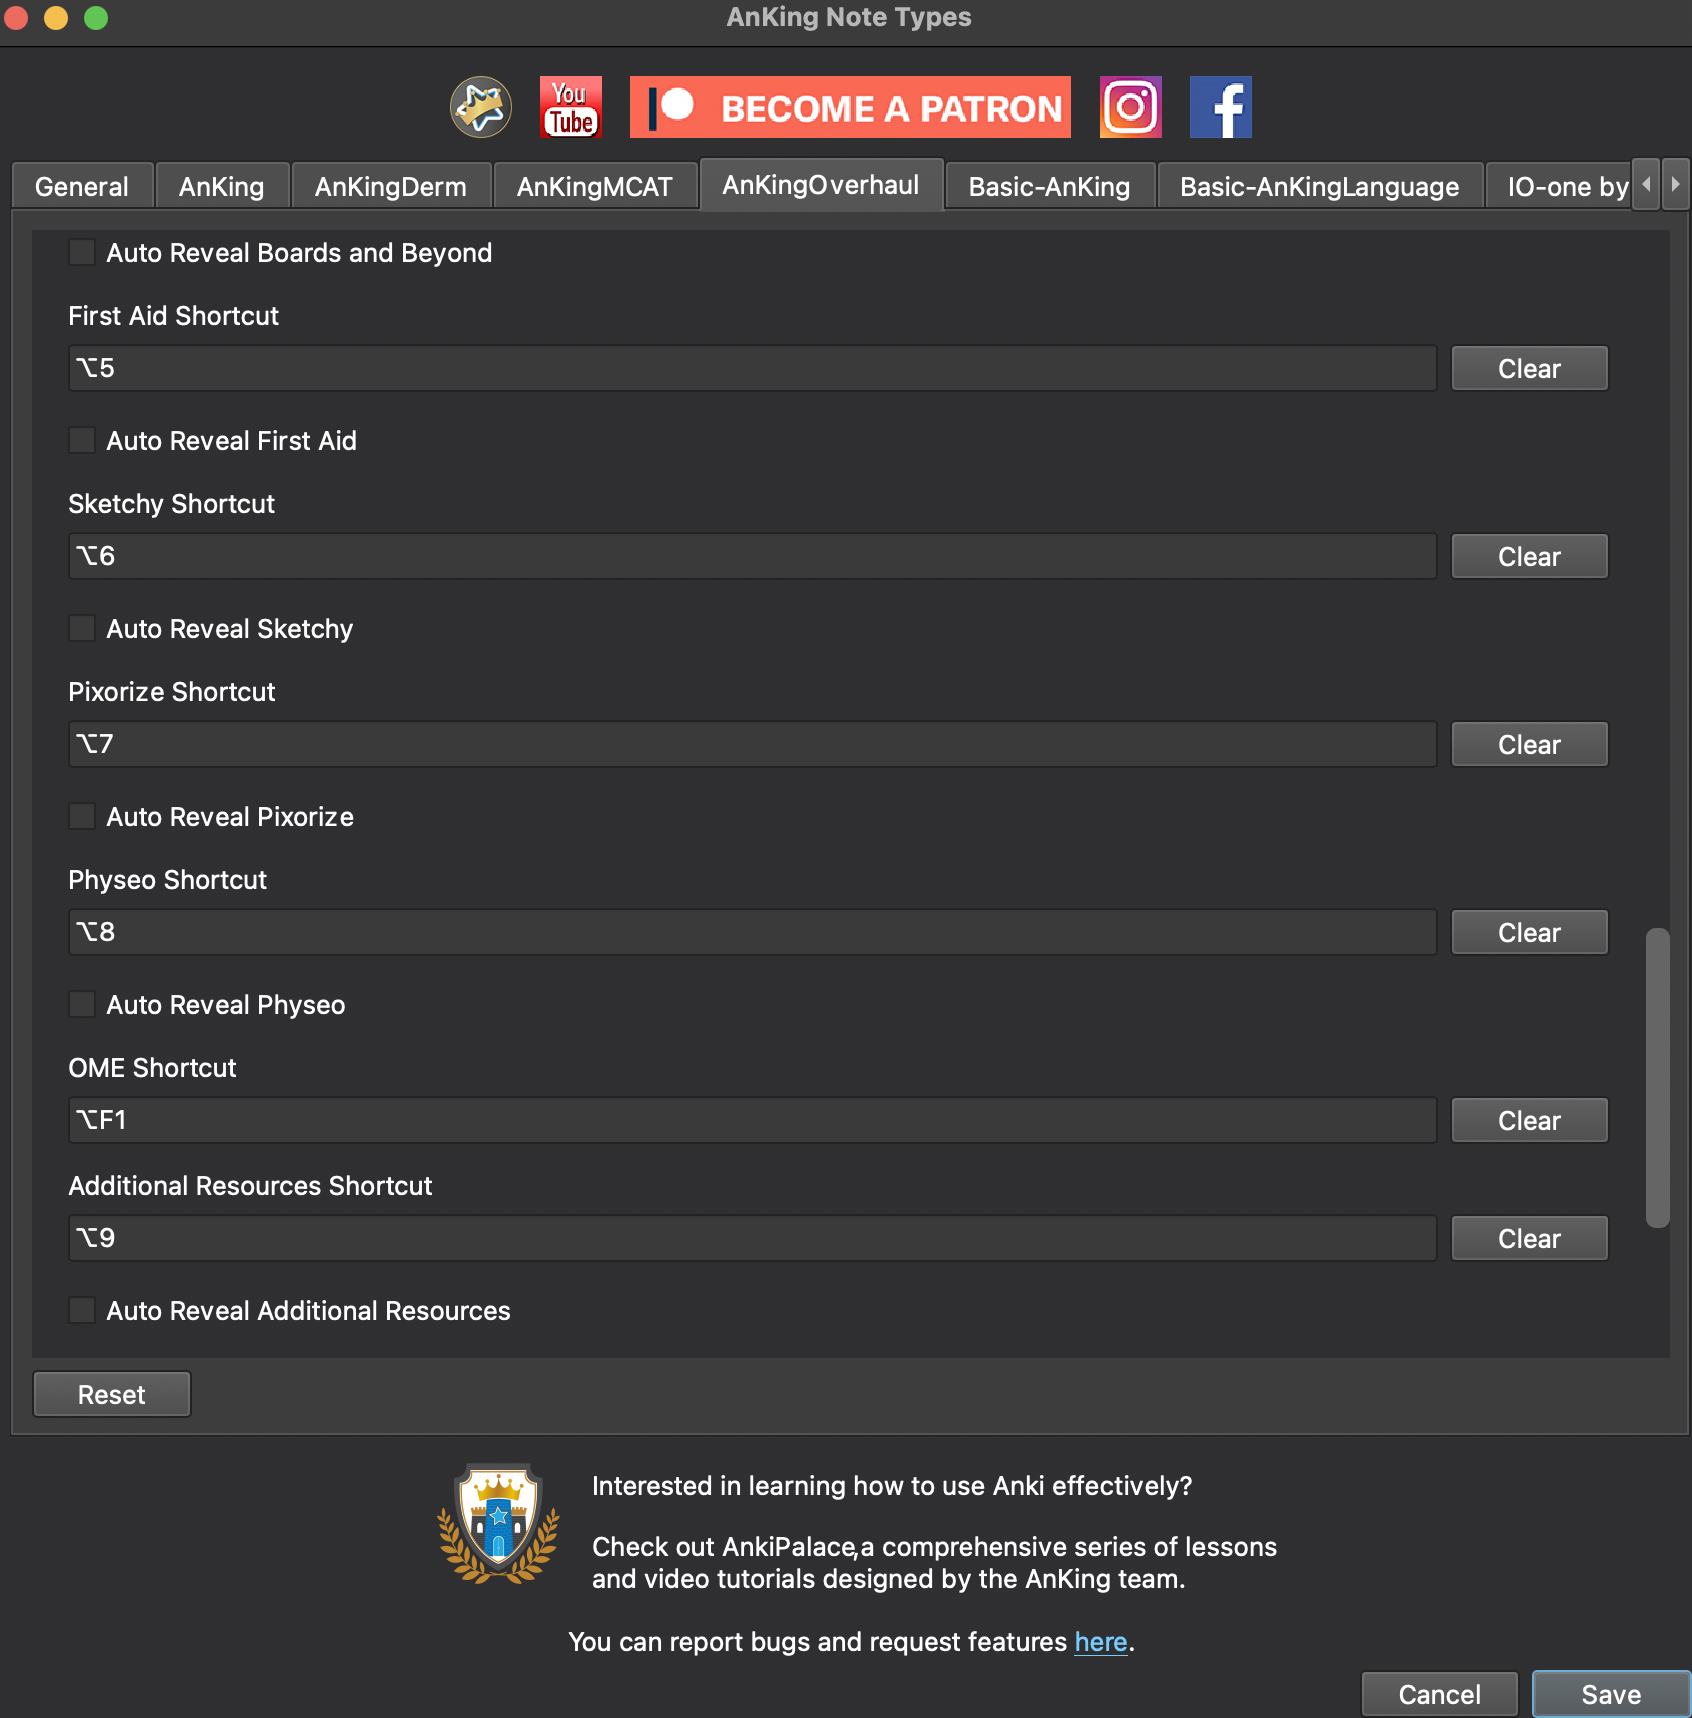Enable Auto Reveal First Aid
The image size is (1692, 1718).
82,440
